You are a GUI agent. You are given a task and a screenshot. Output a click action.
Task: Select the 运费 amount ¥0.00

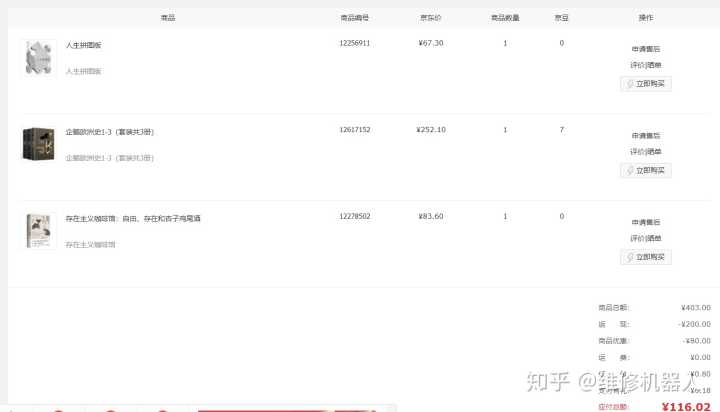coord(700,357)
